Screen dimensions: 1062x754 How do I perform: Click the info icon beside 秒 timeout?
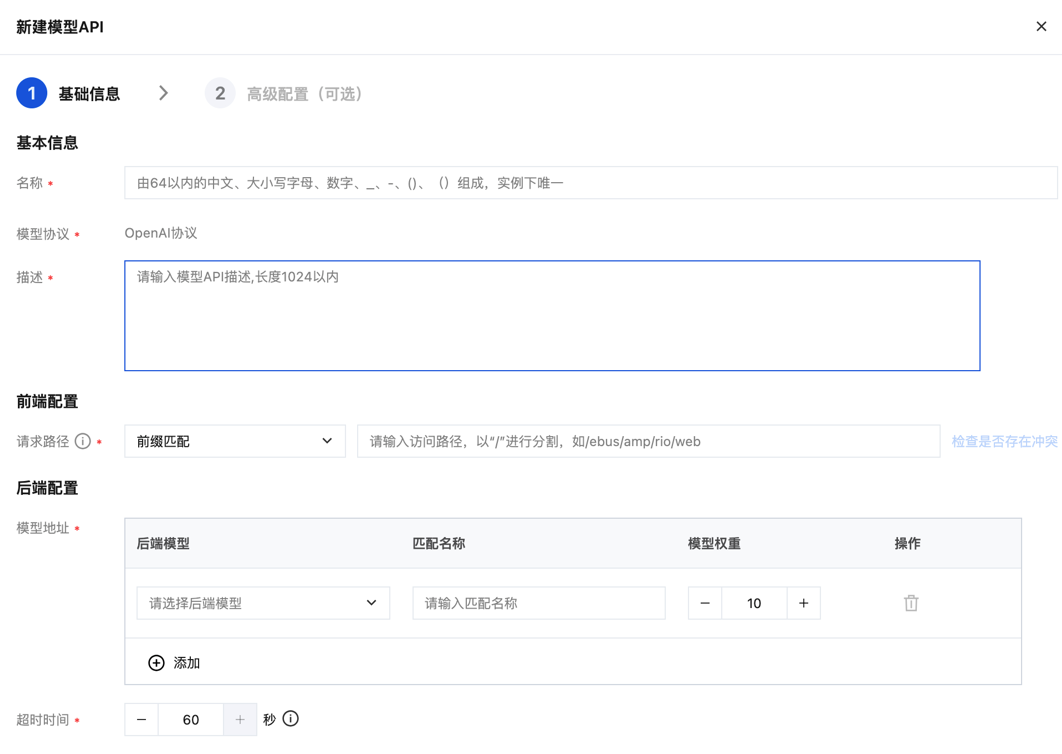pyautogui.click(x=291, y=719)
